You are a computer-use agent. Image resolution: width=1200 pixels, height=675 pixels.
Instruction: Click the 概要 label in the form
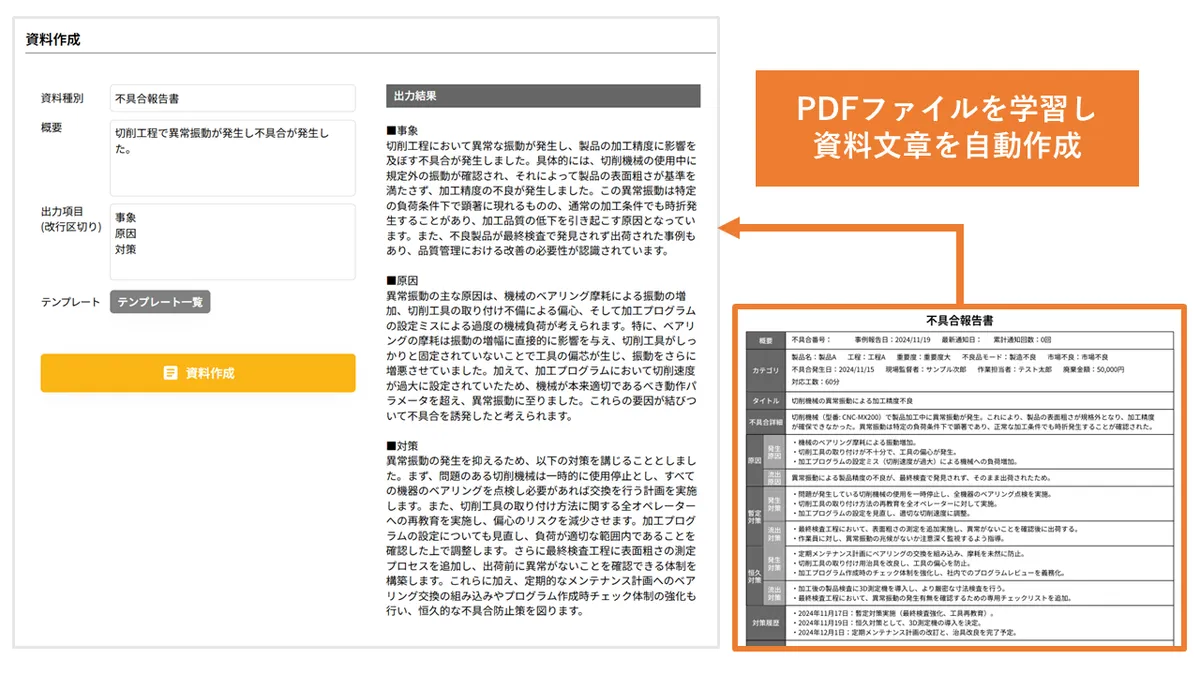click(x=52, y=127)
